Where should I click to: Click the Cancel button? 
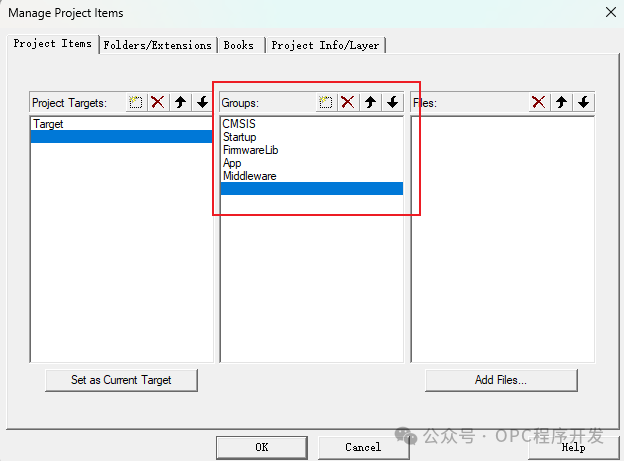[363, 447]
